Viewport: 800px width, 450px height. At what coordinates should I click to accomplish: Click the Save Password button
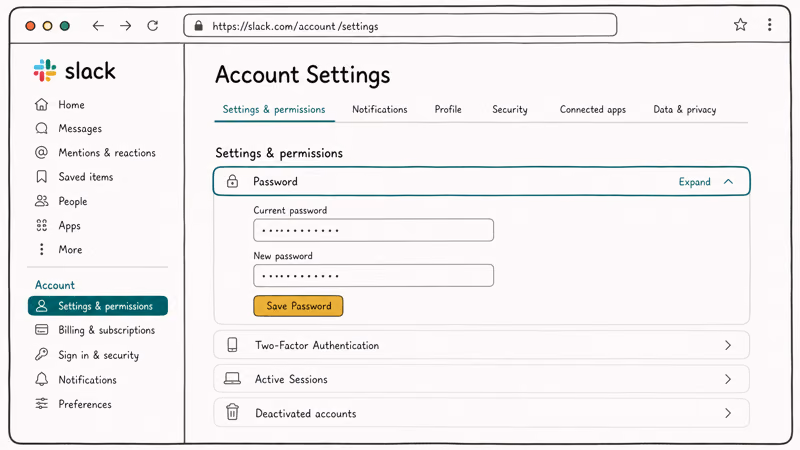298,306
